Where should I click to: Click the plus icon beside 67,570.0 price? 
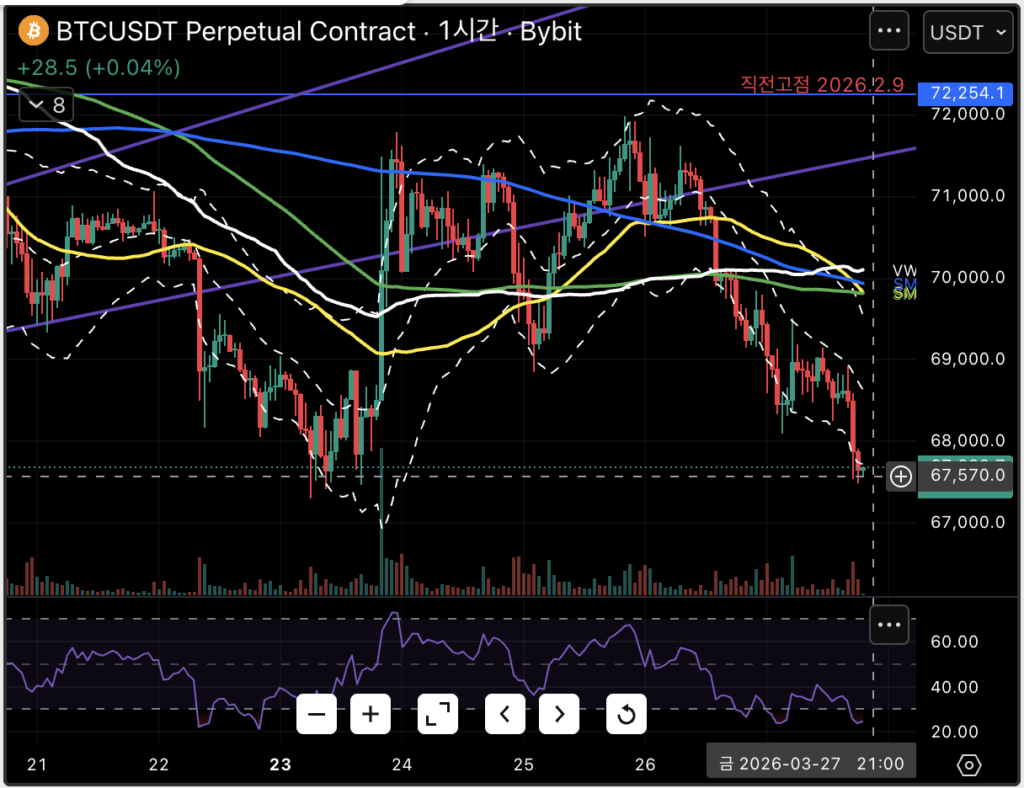900,477
